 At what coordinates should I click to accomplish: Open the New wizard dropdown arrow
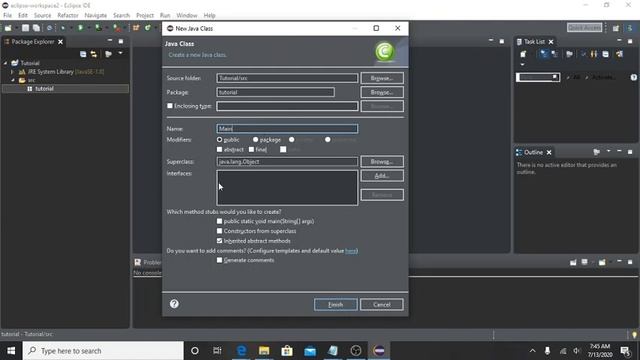(x=16, y=28)
